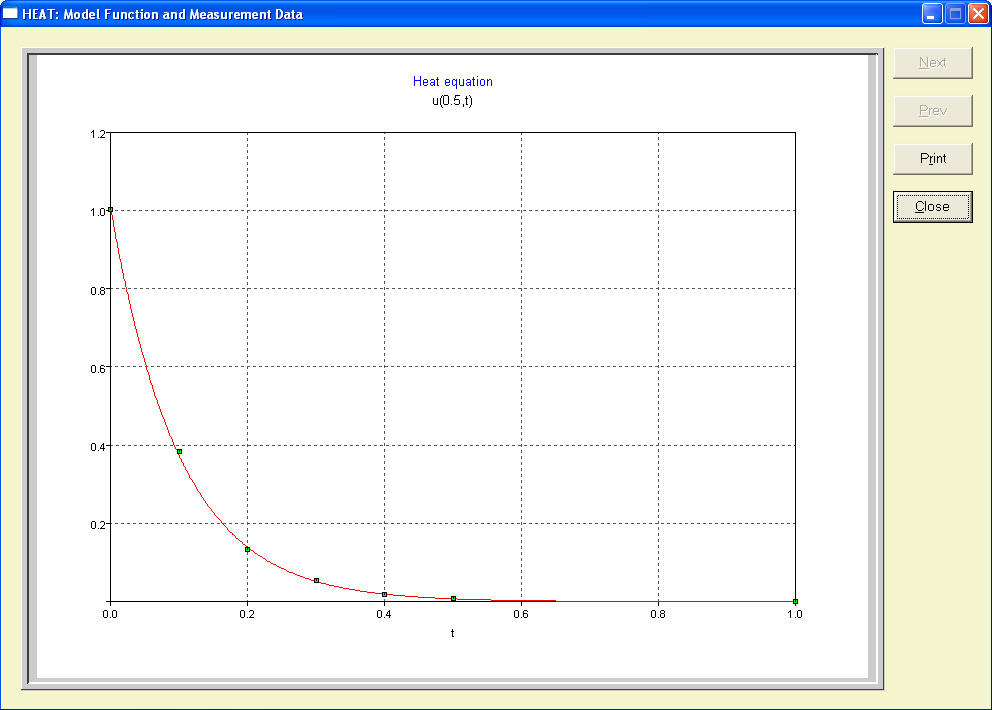Click the 1.2 y-axis tick label
Screen dimensions: 992x710
pyautogui.click(x=98, y=133)
